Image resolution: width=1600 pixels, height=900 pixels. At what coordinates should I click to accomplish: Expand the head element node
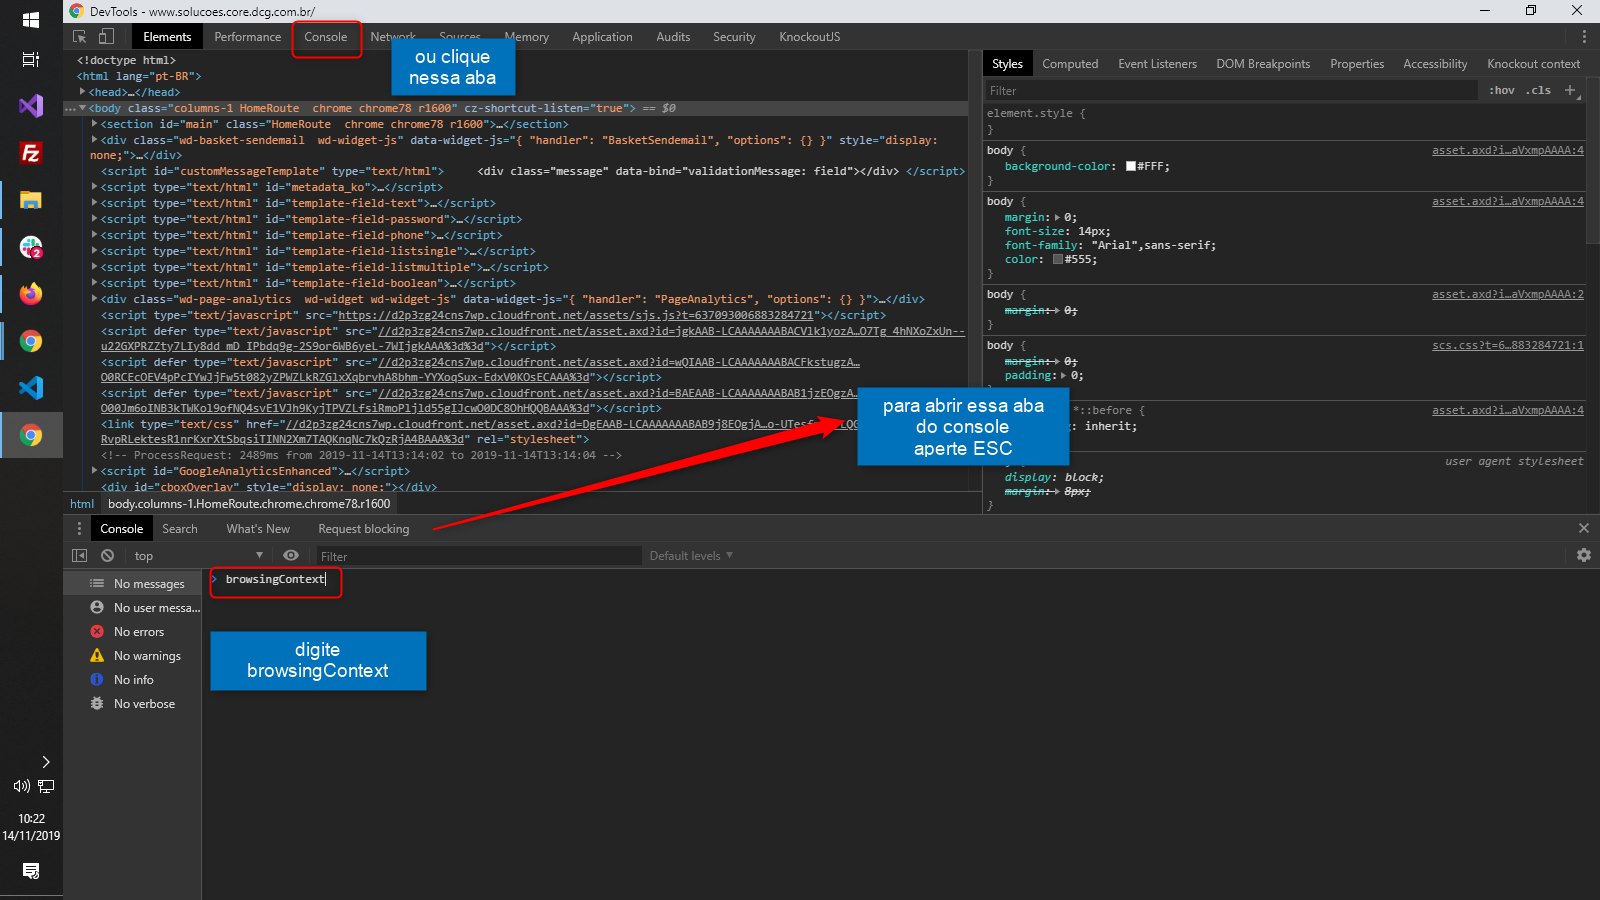(83, 91)
